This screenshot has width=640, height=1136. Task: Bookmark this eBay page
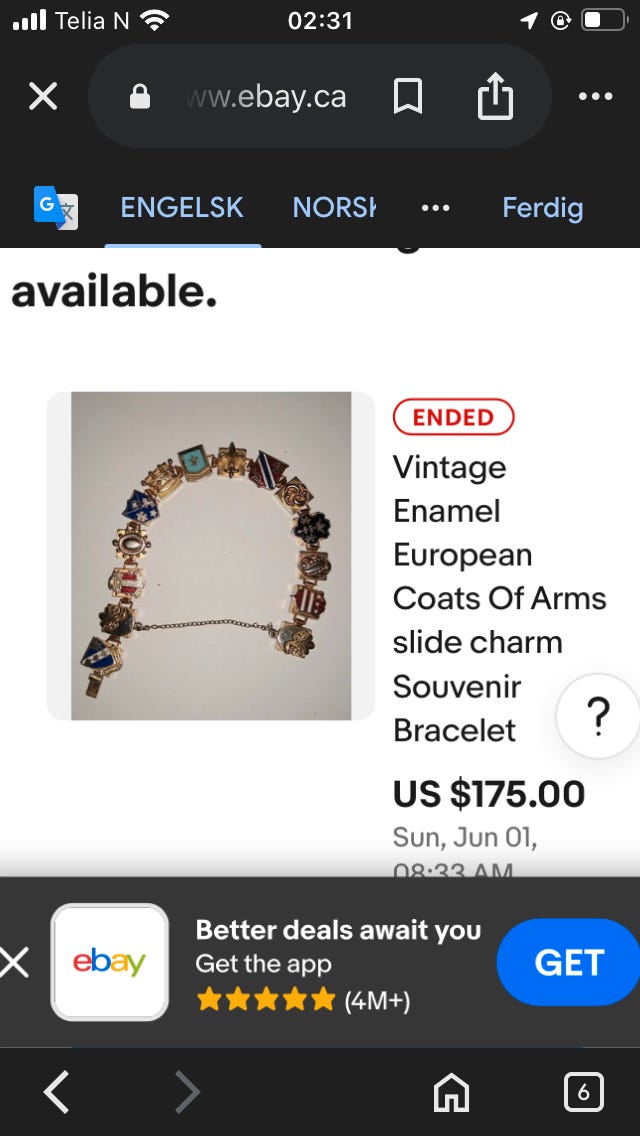pos(408,96)
